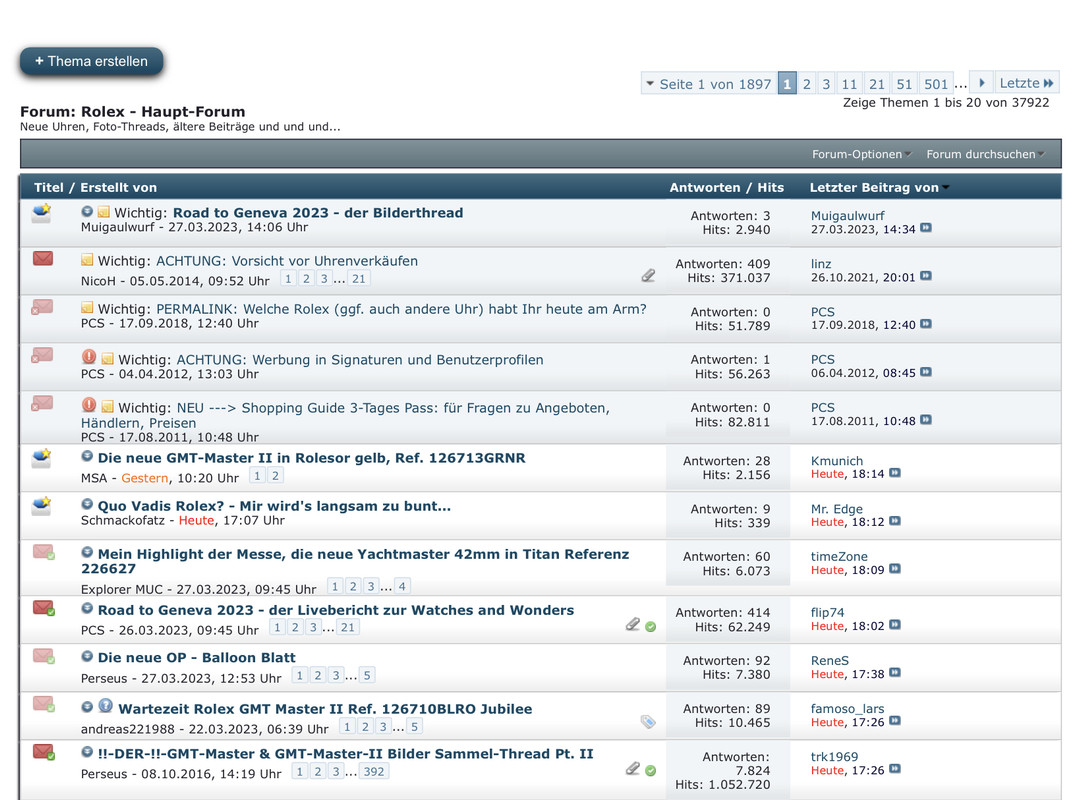The height and width of the screenshot is (800, 1081).
Task: Go to last post icon by linz
Action: pyautogui.click(x=926, y=276)
